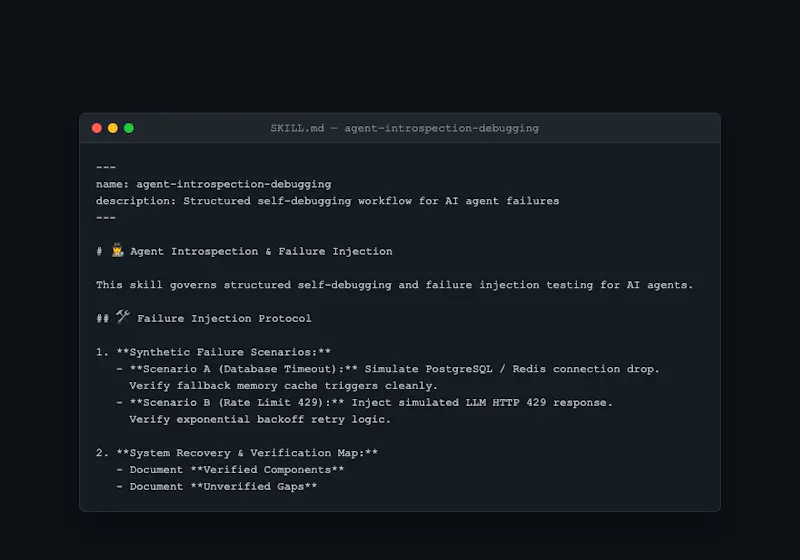
Task: Click the yellow minimize window button
Action: click(x=113, y=128)
